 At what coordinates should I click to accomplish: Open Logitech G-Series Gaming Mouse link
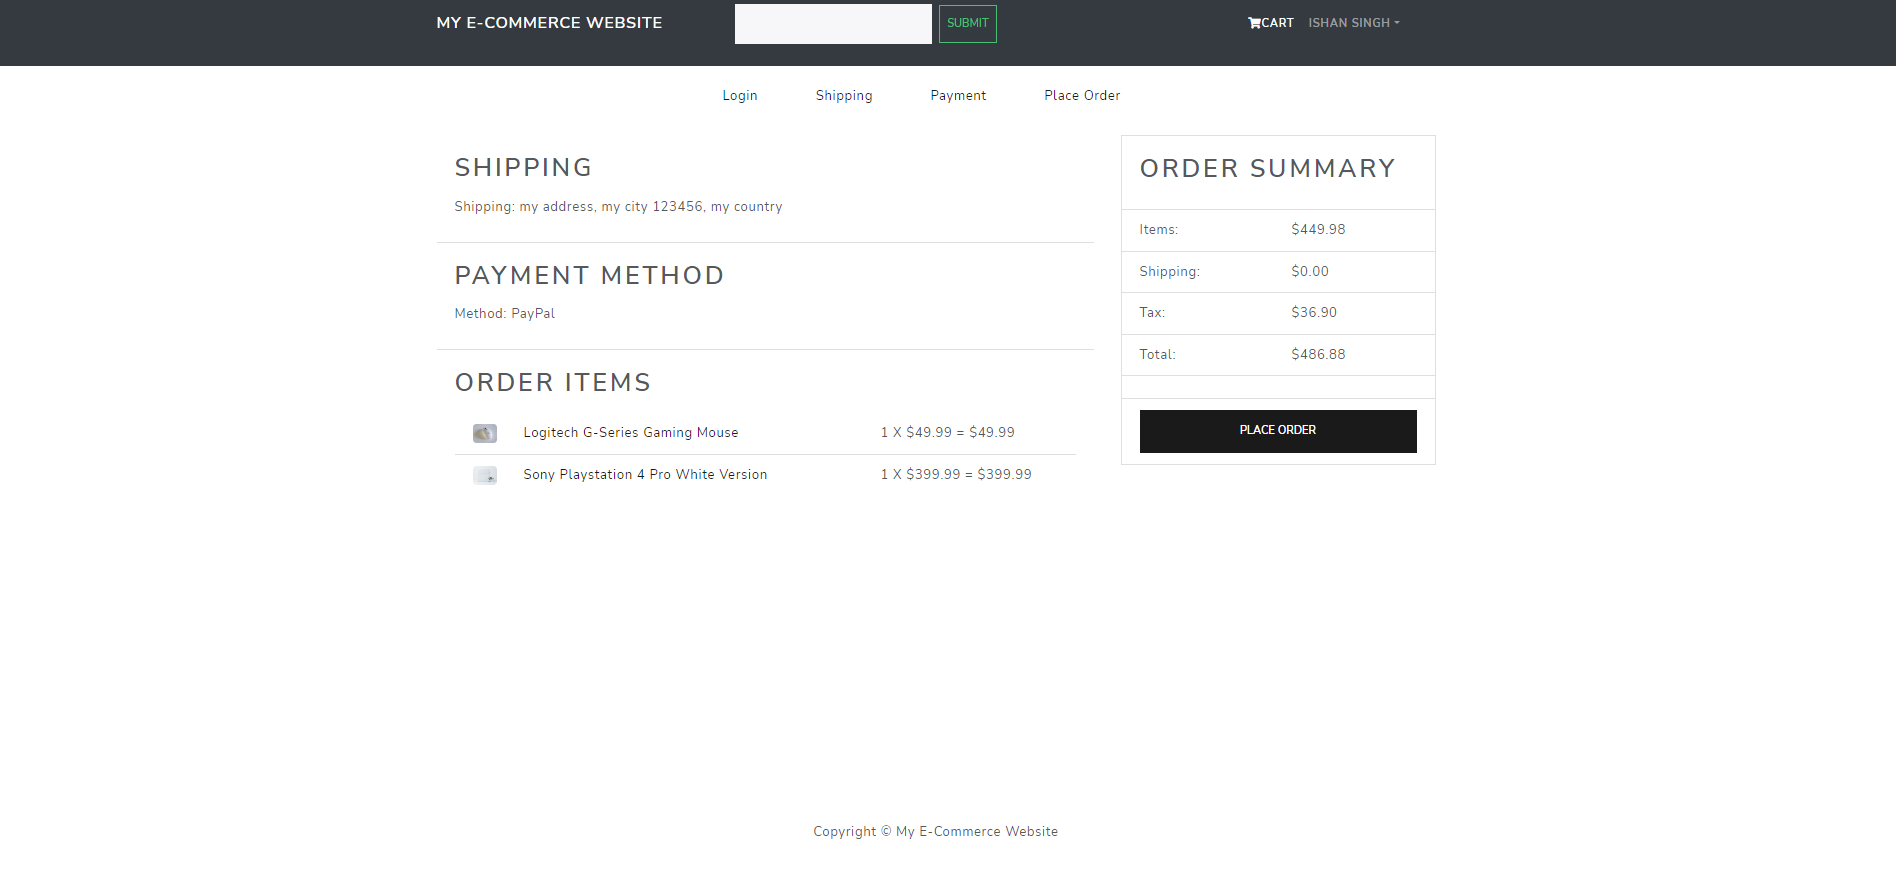point(631,433)
